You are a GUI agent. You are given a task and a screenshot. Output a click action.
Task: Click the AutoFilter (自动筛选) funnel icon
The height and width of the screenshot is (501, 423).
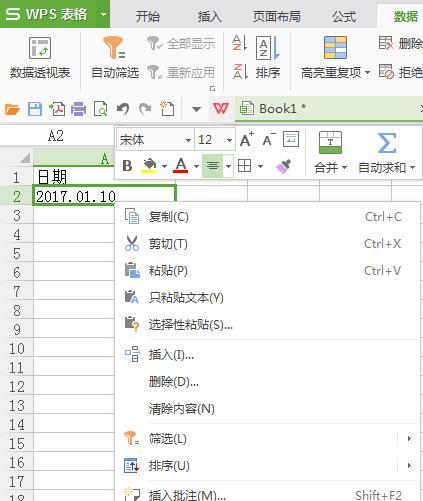tap(114, 48)
